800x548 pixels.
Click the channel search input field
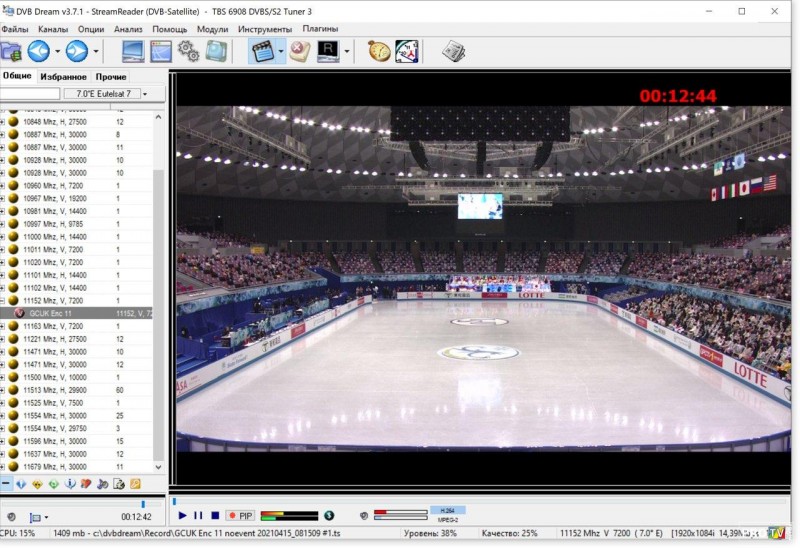tap(29, 94)
